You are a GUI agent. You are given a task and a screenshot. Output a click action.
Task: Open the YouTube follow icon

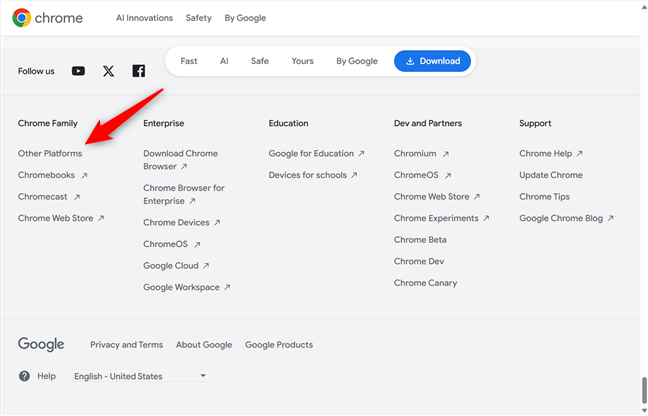coord(78,71)
